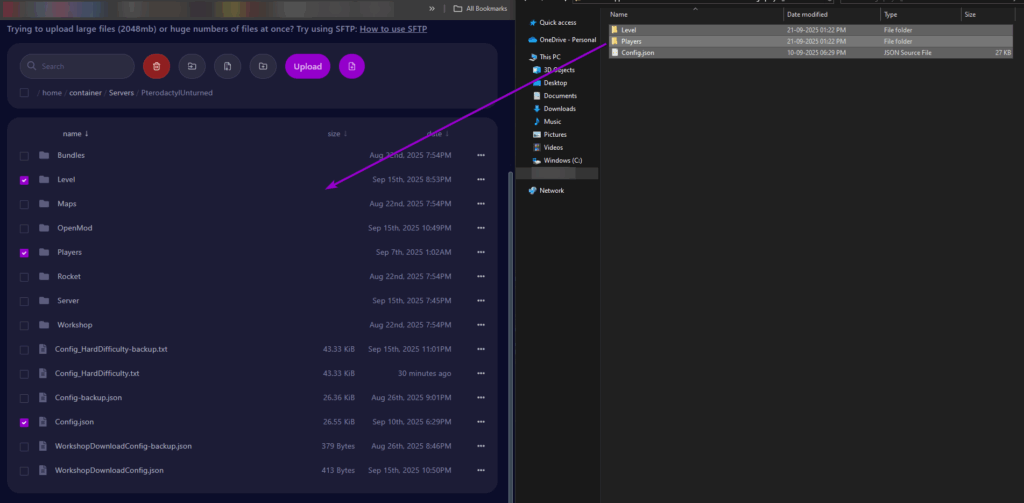The width and height of the screenshot is (1024, 503).
Task: Click the move-to-folder icon in toolbar
Action: (192, 66)
